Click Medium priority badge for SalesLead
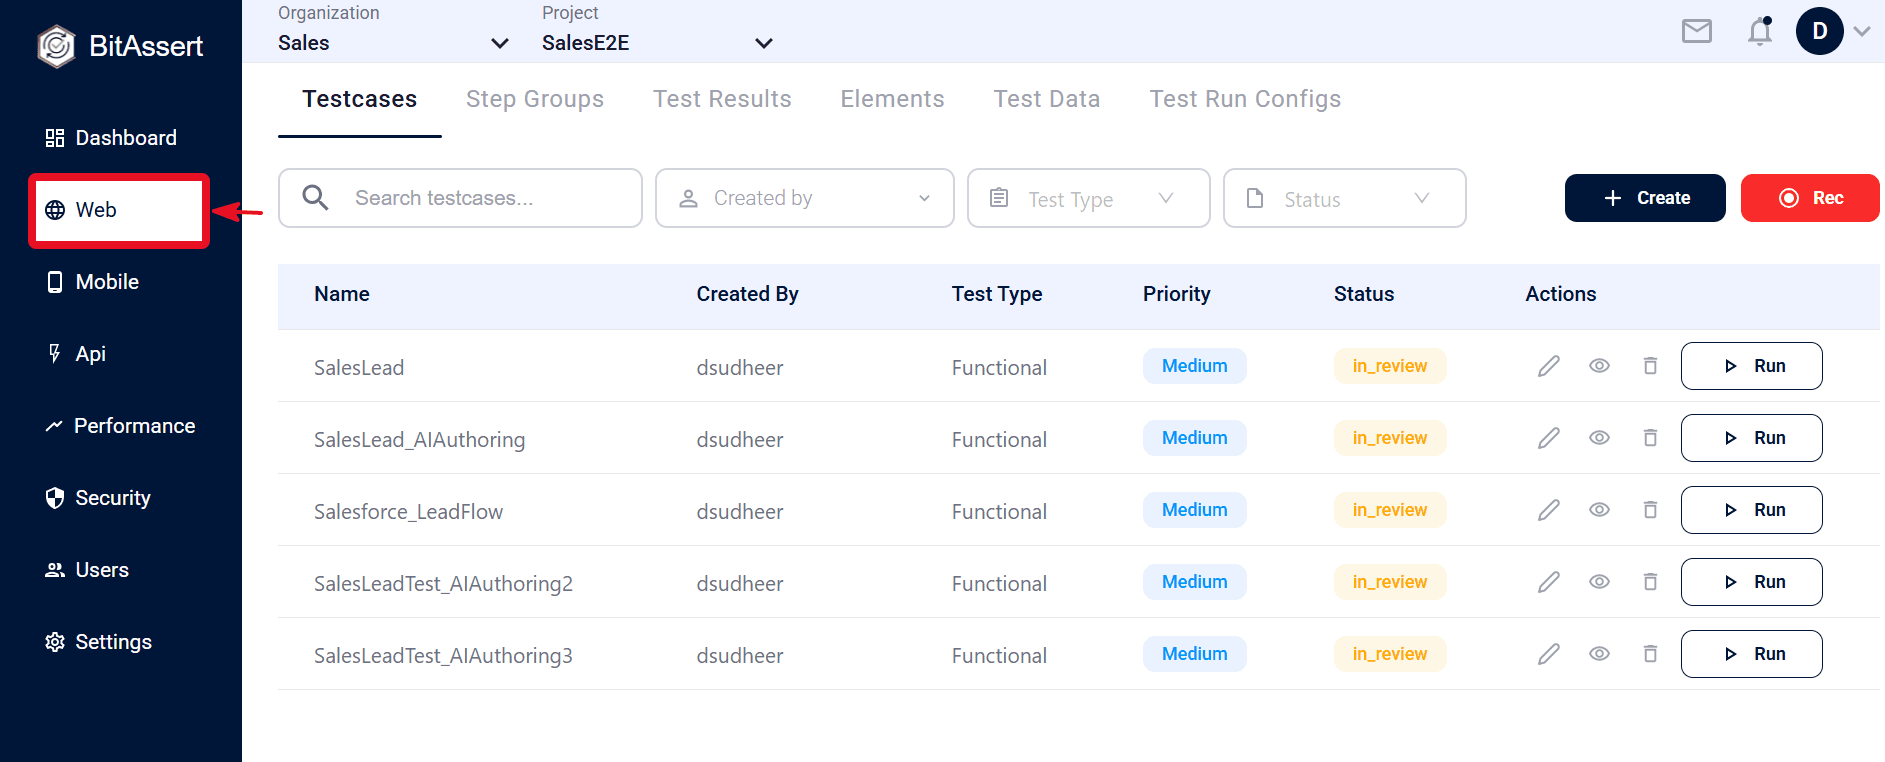The height and width of the screenshot is (762, 1885). click(x=1194, y=366)
